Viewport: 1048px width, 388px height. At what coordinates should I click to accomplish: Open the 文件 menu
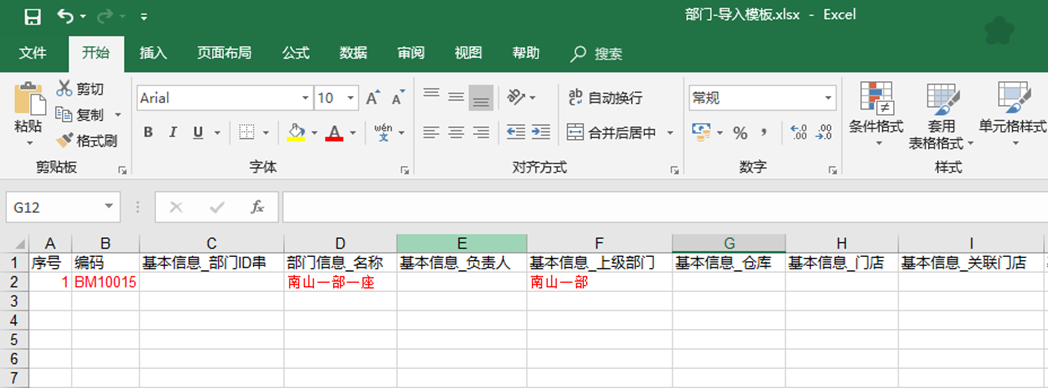pos(32,53)
